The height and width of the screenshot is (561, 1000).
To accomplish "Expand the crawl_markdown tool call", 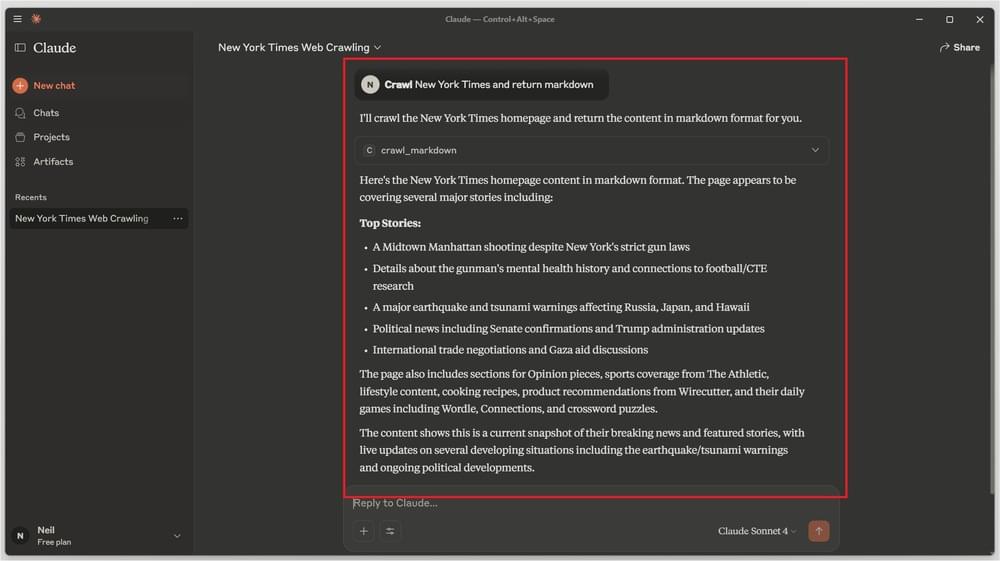I will tap(815, 151).
